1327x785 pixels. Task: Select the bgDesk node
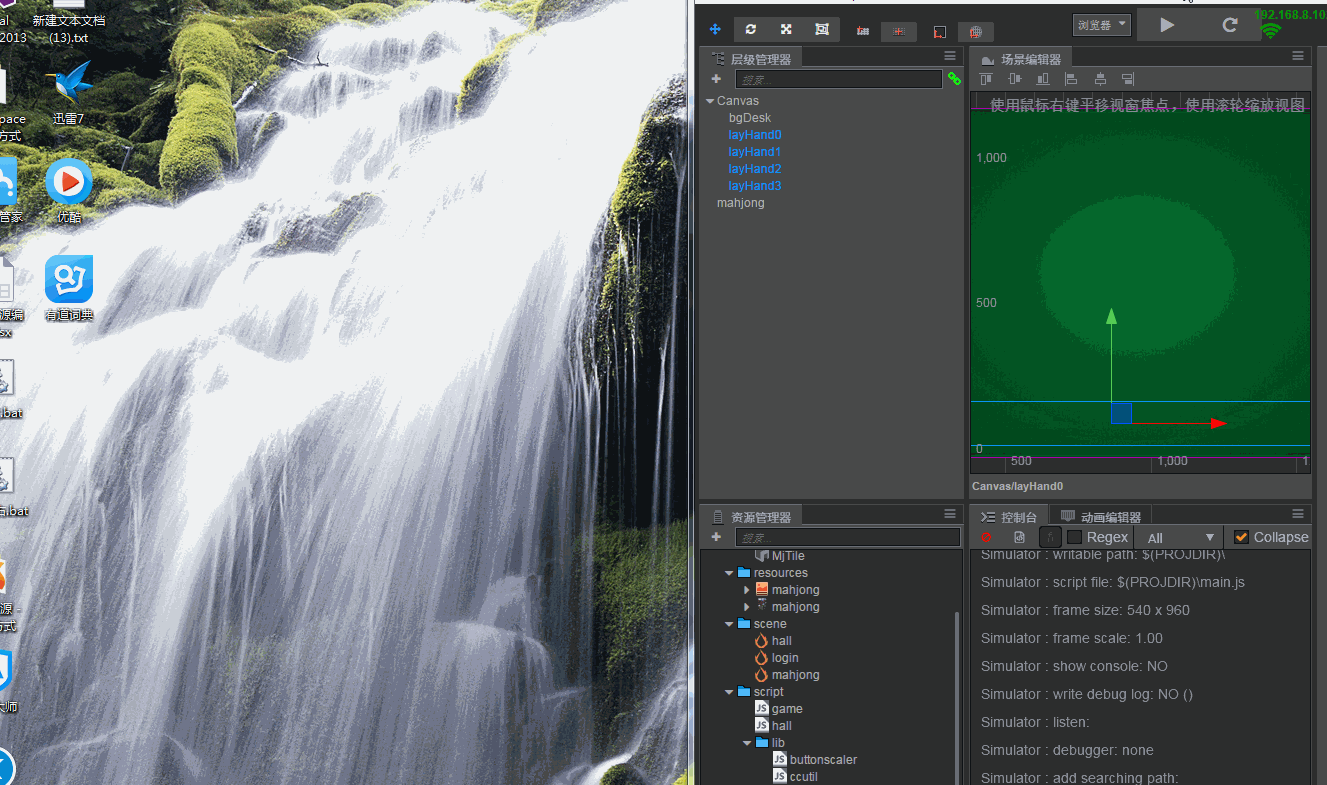tap(750, 118)
